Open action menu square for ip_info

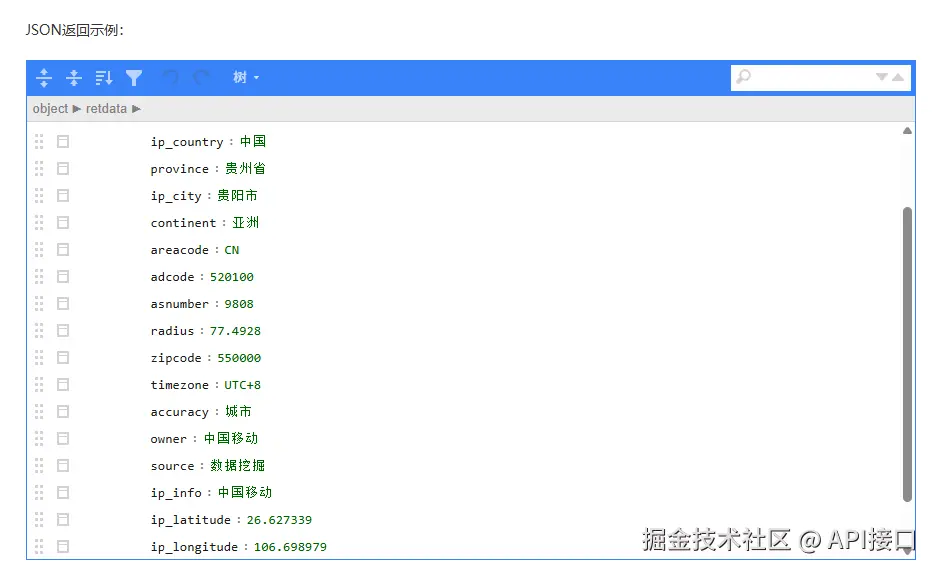[63, 493]
